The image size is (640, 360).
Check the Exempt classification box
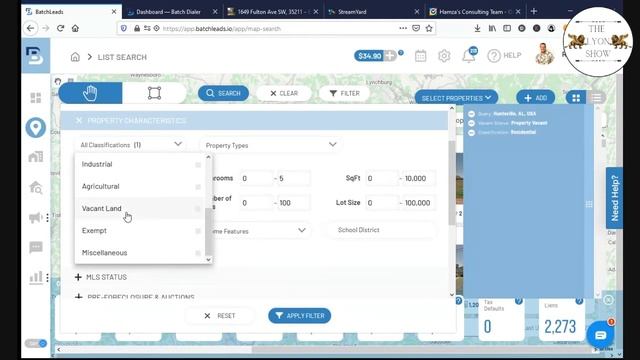(x=198, y=231)
